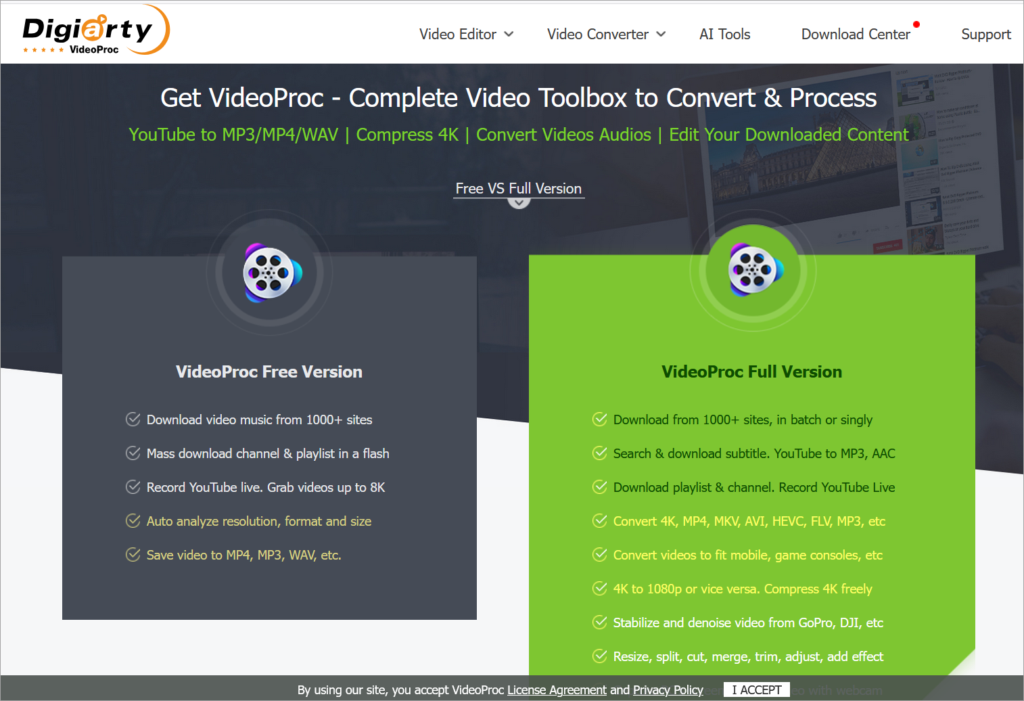Click 'Download from 1000+ sites, in batch or singly' text

coord(743,419)
